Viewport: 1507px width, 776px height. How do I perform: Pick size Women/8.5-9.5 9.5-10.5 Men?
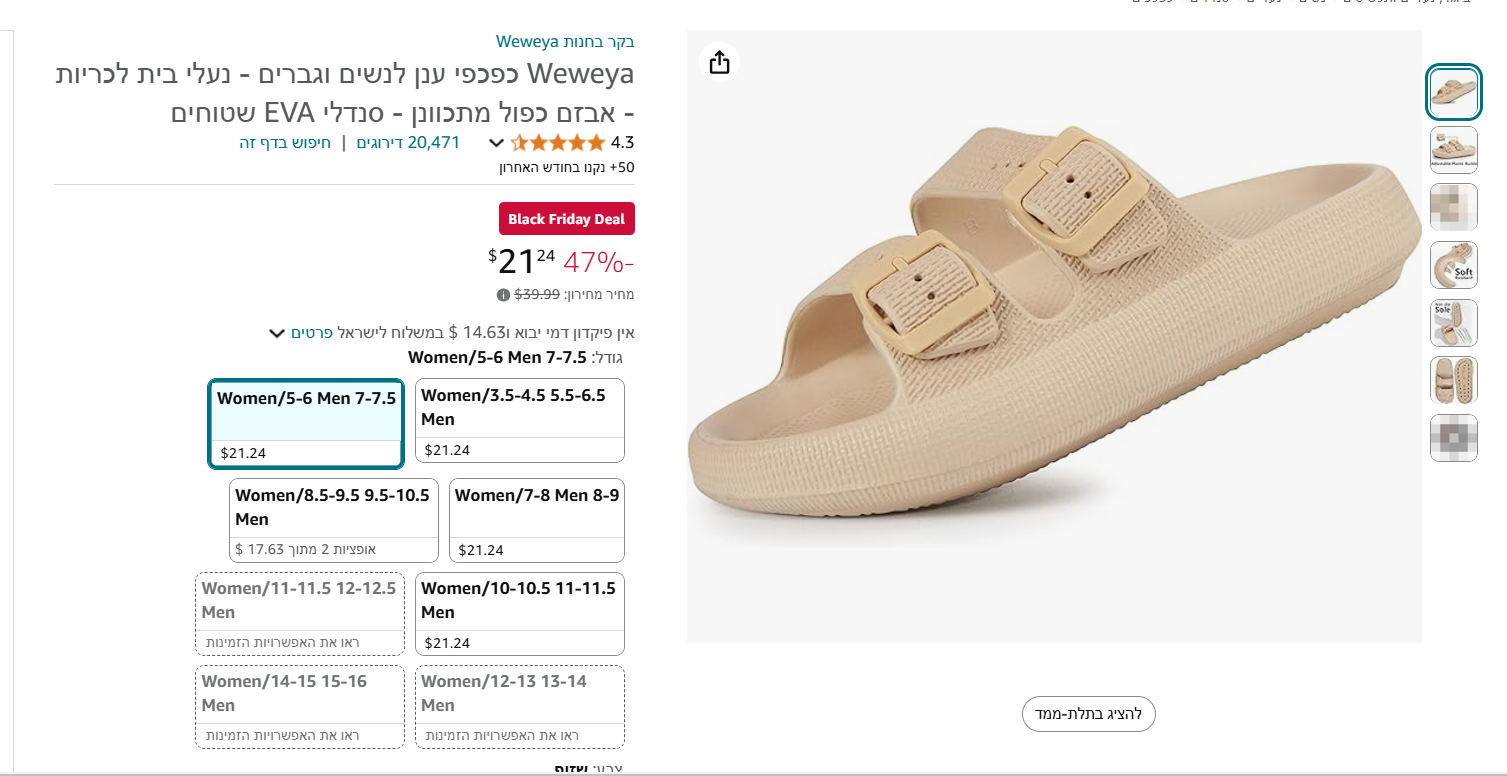334,520
